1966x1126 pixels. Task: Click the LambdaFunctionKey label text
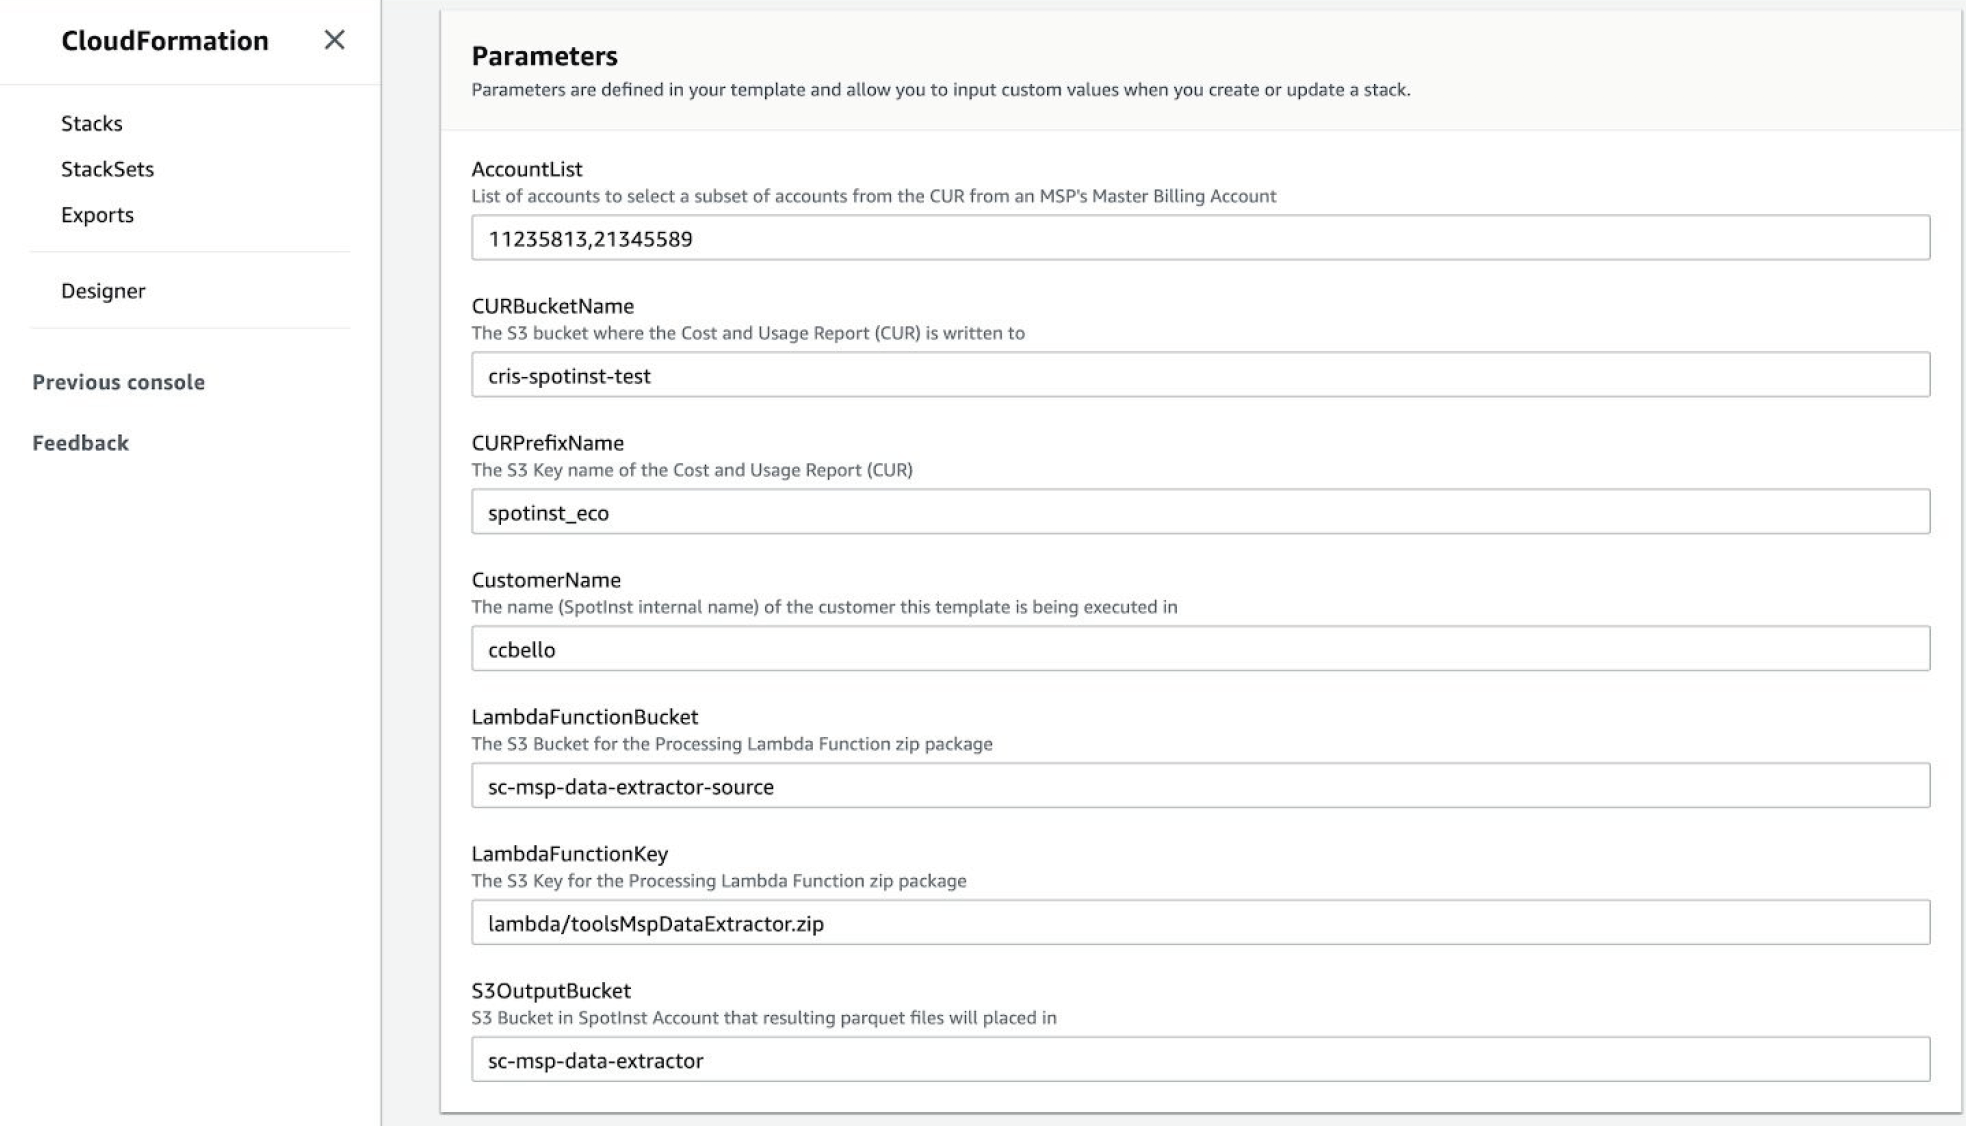(569, 854)
